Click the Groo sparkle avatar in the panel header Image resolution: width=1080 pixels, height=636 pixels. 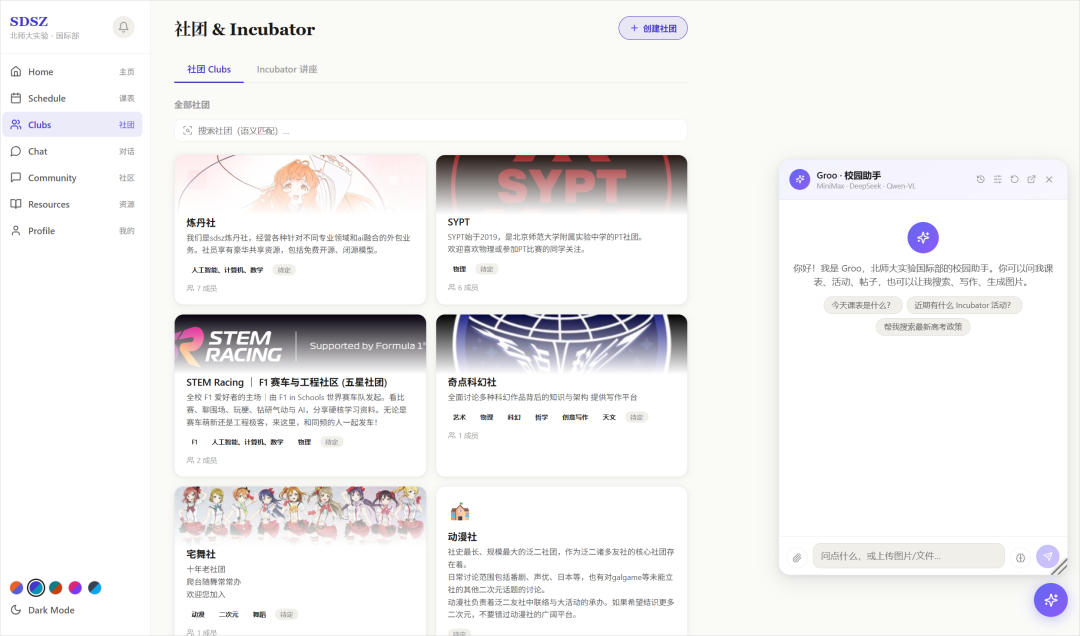click(x=800, y=180)
